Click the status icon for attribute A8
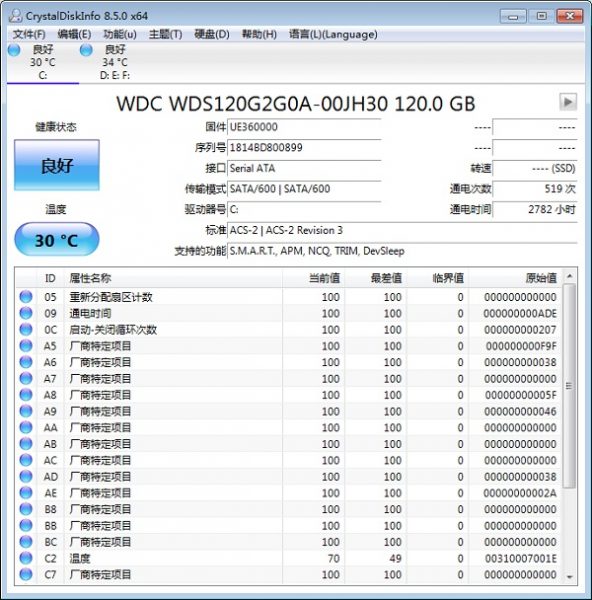Screen dimensions: 592x600 coord(26,395)
